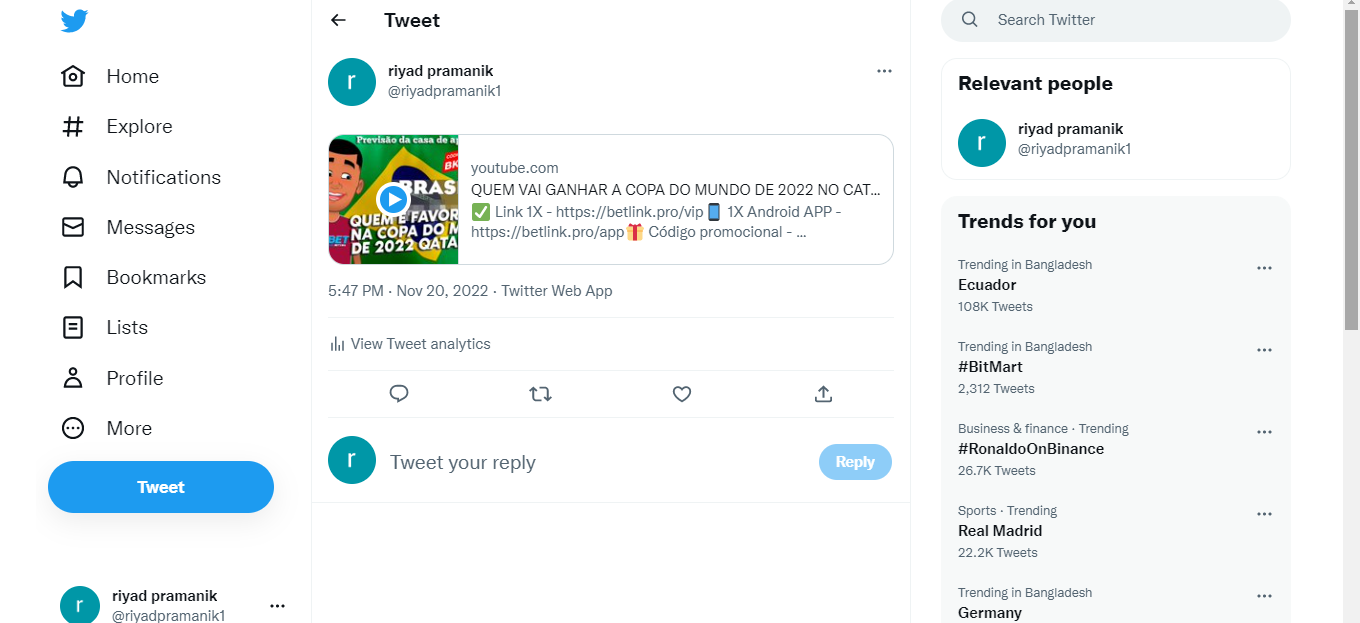Open Notifications from the bell icon

73,177
